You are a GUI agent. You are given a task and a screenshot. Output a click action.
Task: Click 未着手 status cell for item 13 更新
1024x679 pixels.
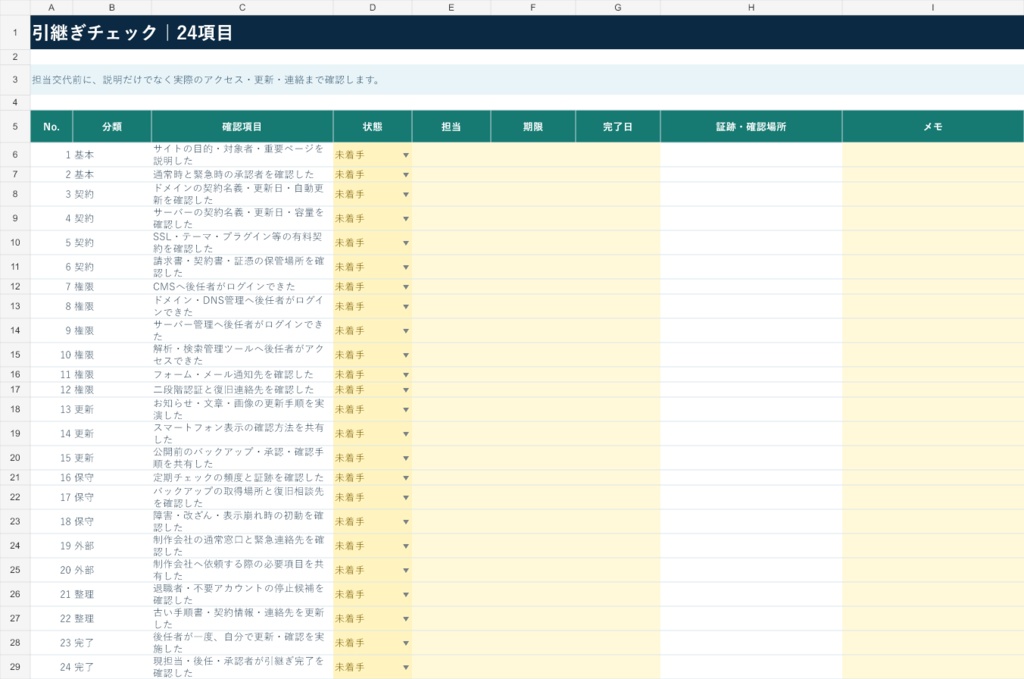click(372, 409)
